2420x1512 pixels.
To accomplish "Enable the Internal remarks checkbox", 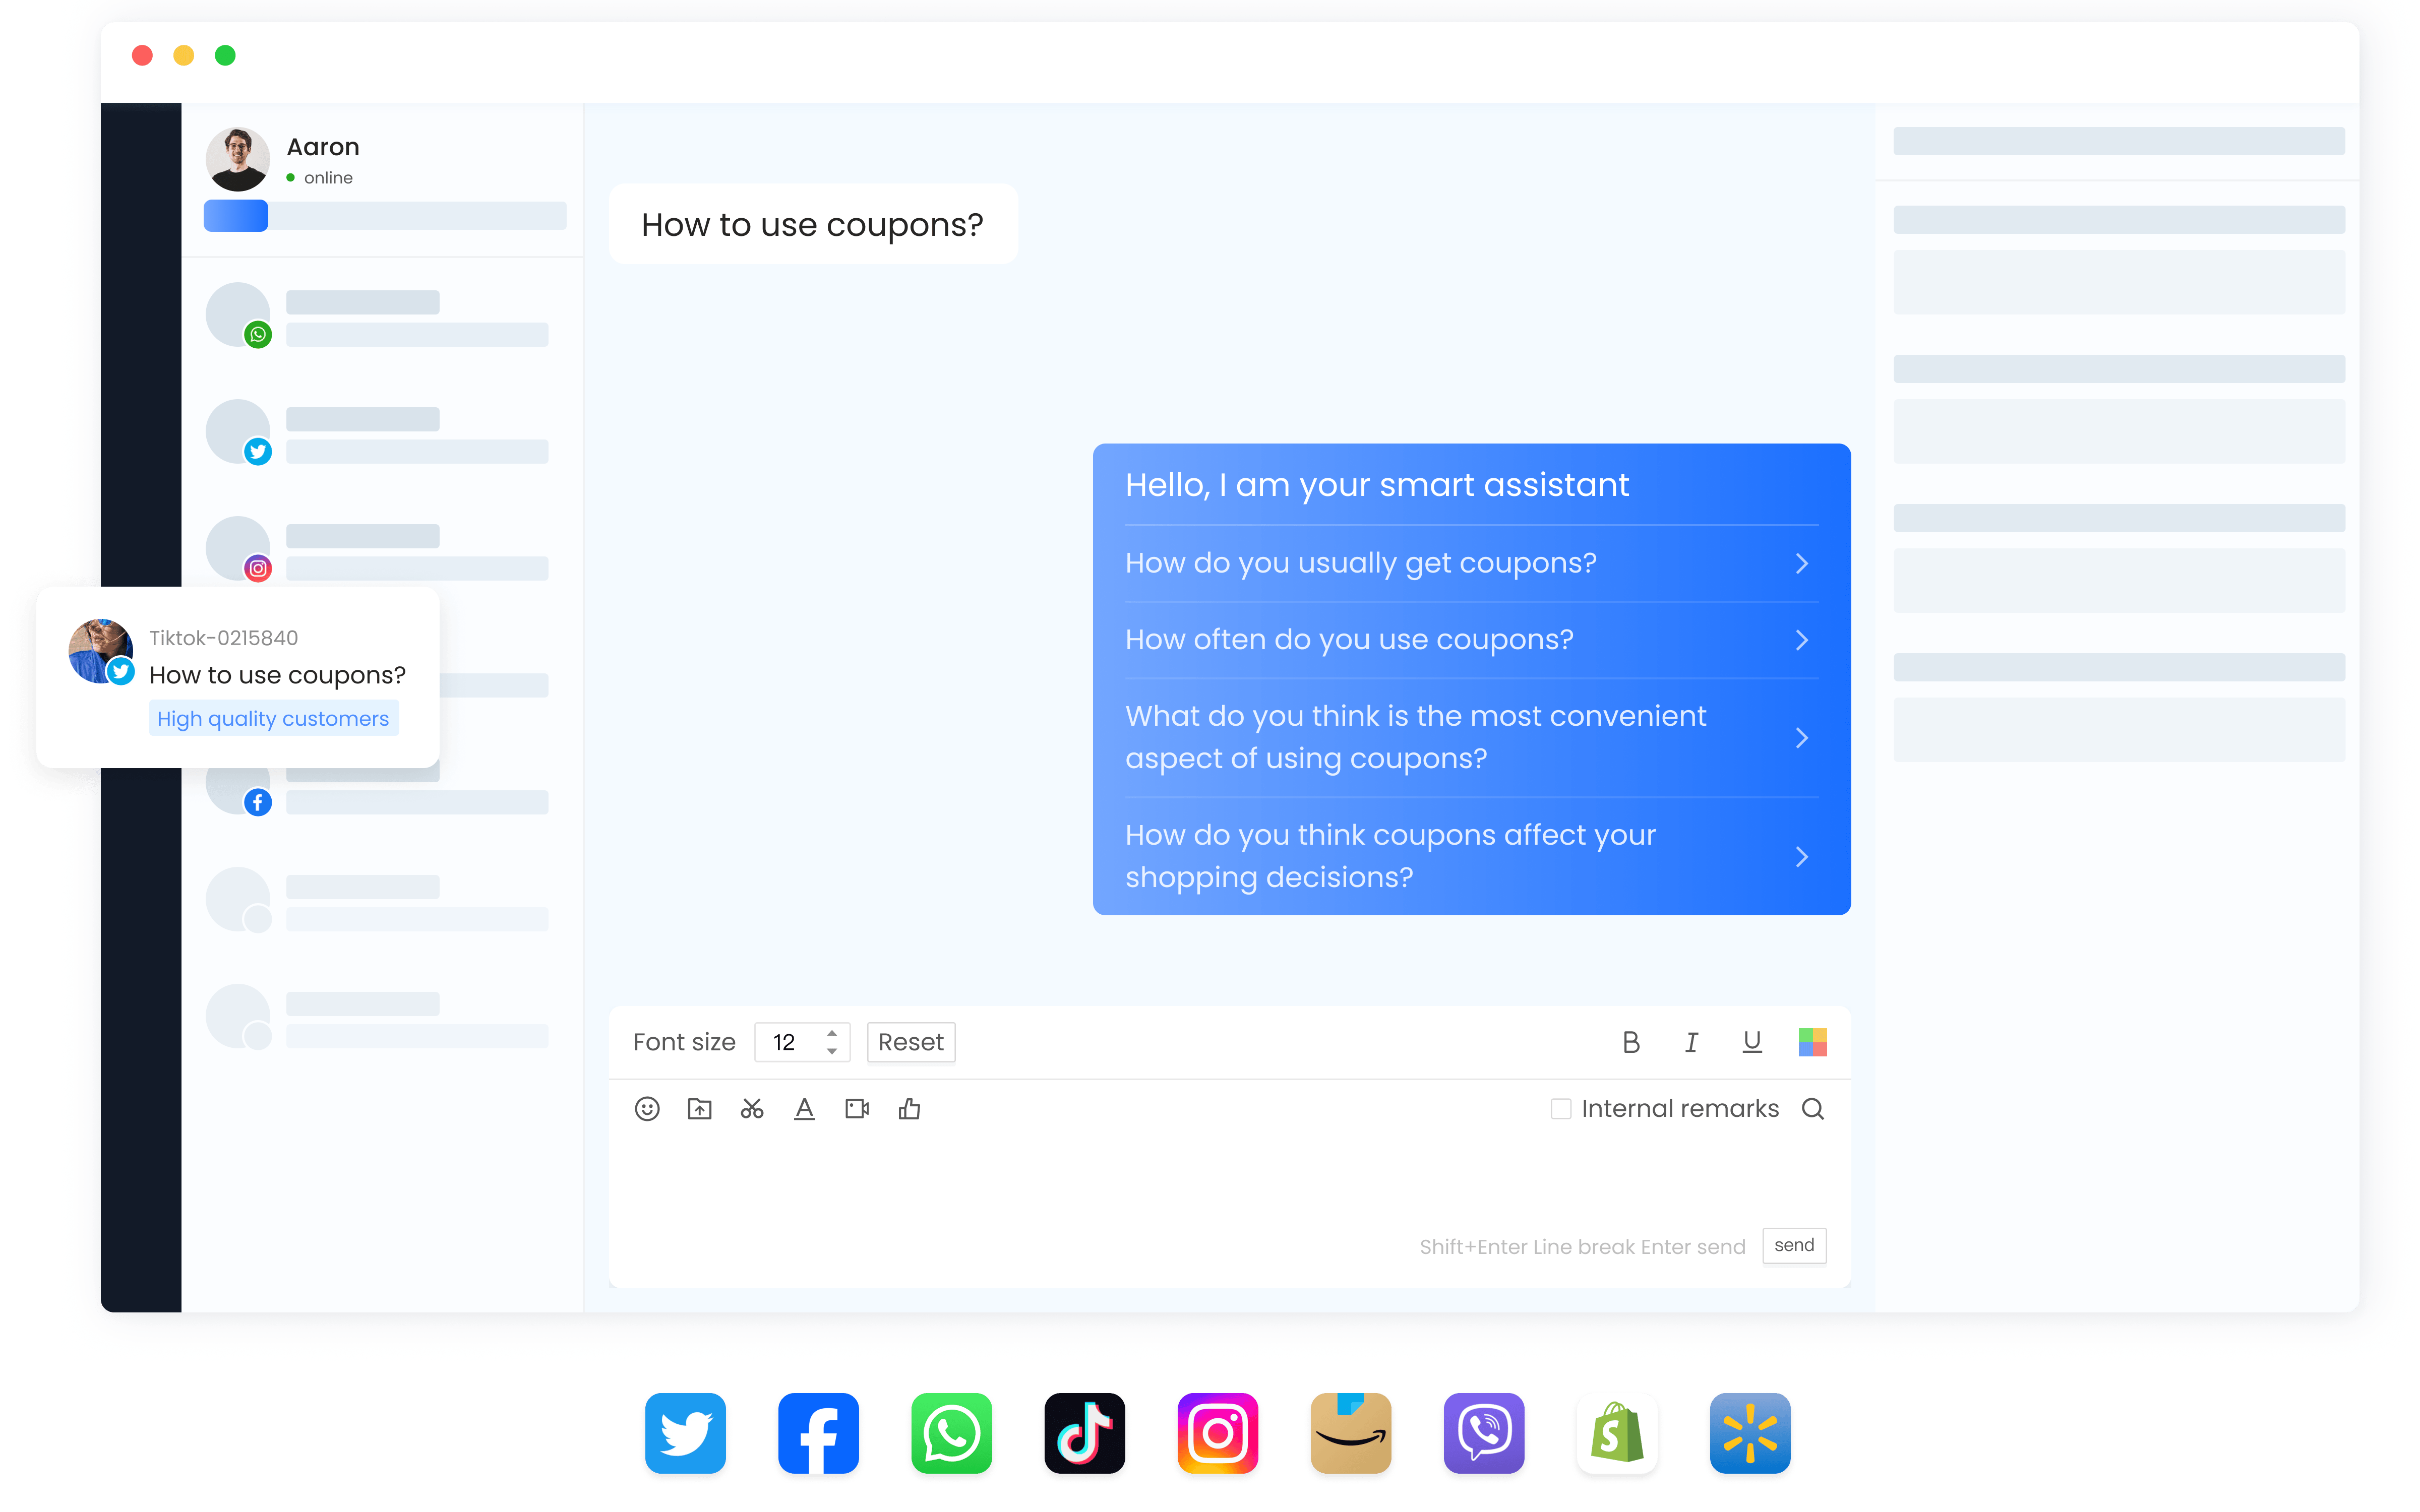I will tap(1560, 1108).
